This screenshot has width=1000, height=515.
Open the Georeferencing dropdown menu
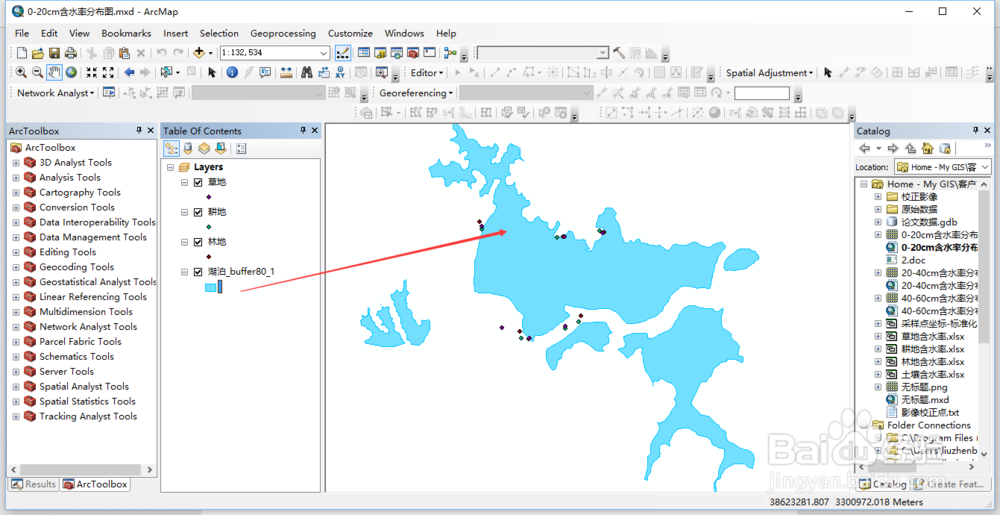coord(416,93)
